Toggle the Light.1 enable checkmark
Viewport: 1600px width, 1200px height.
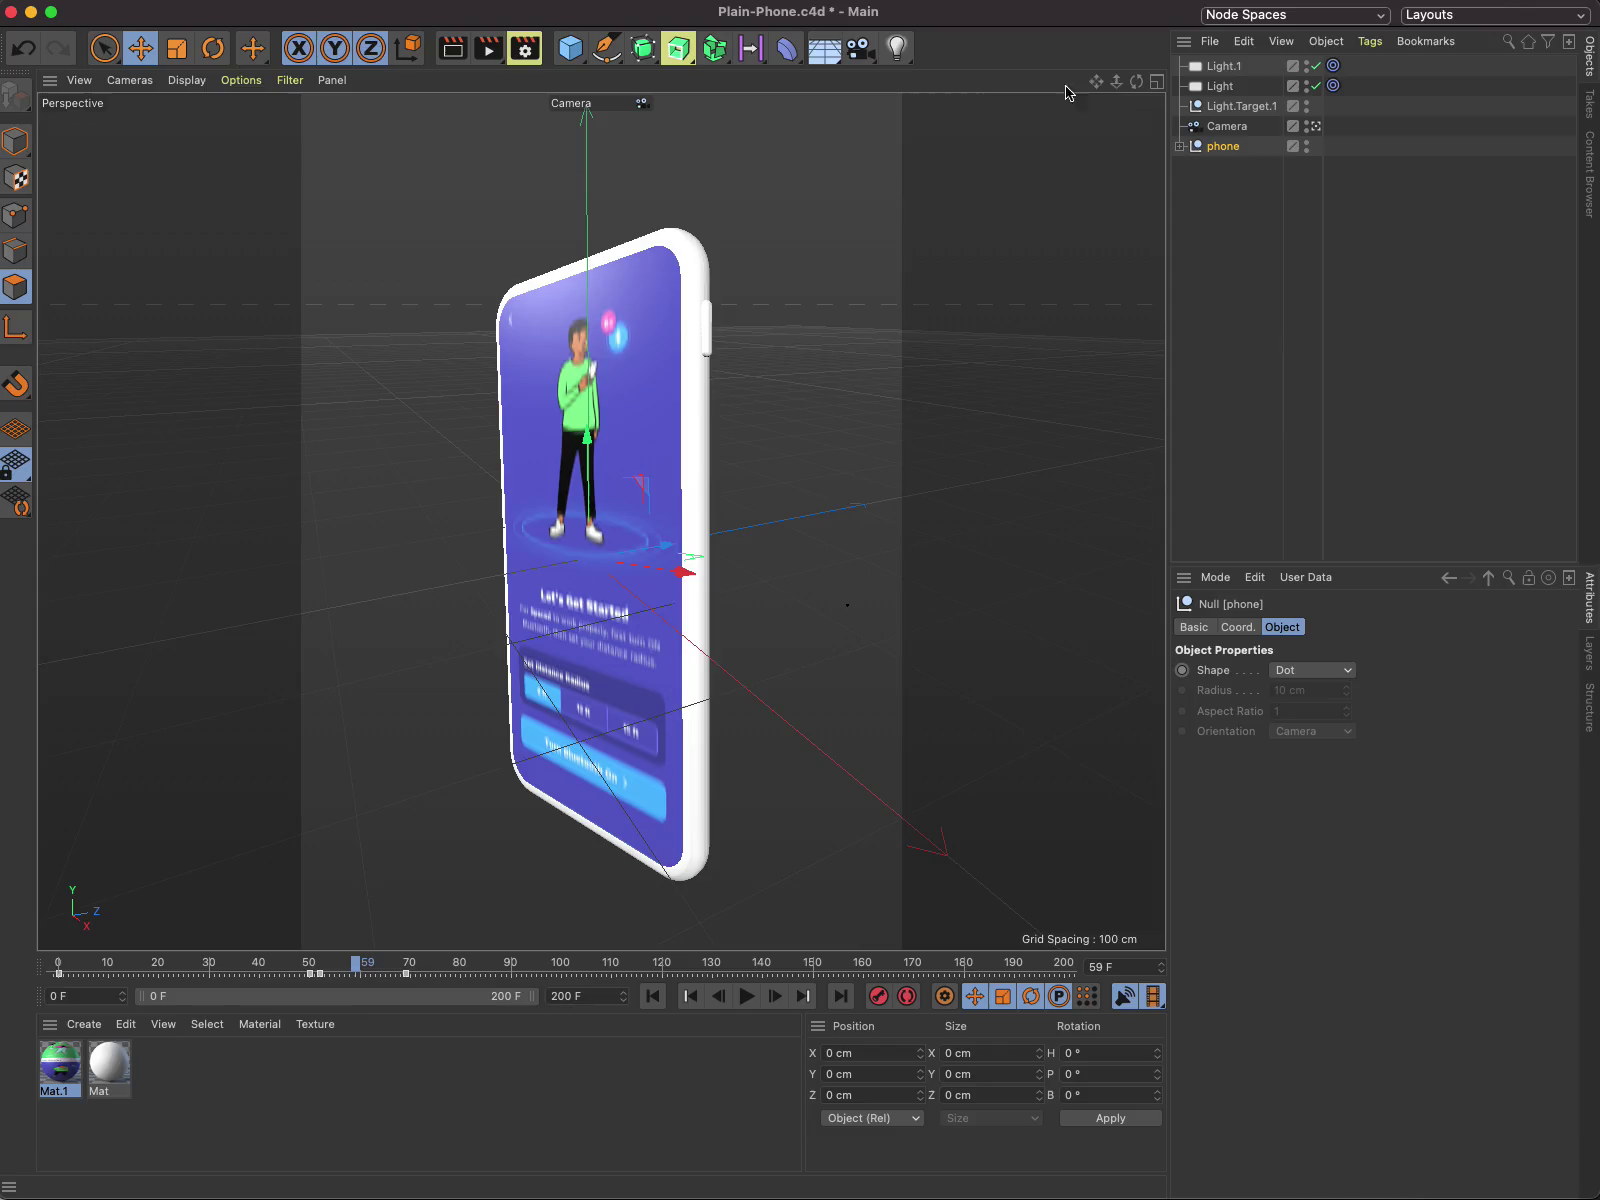point(1317,66)
